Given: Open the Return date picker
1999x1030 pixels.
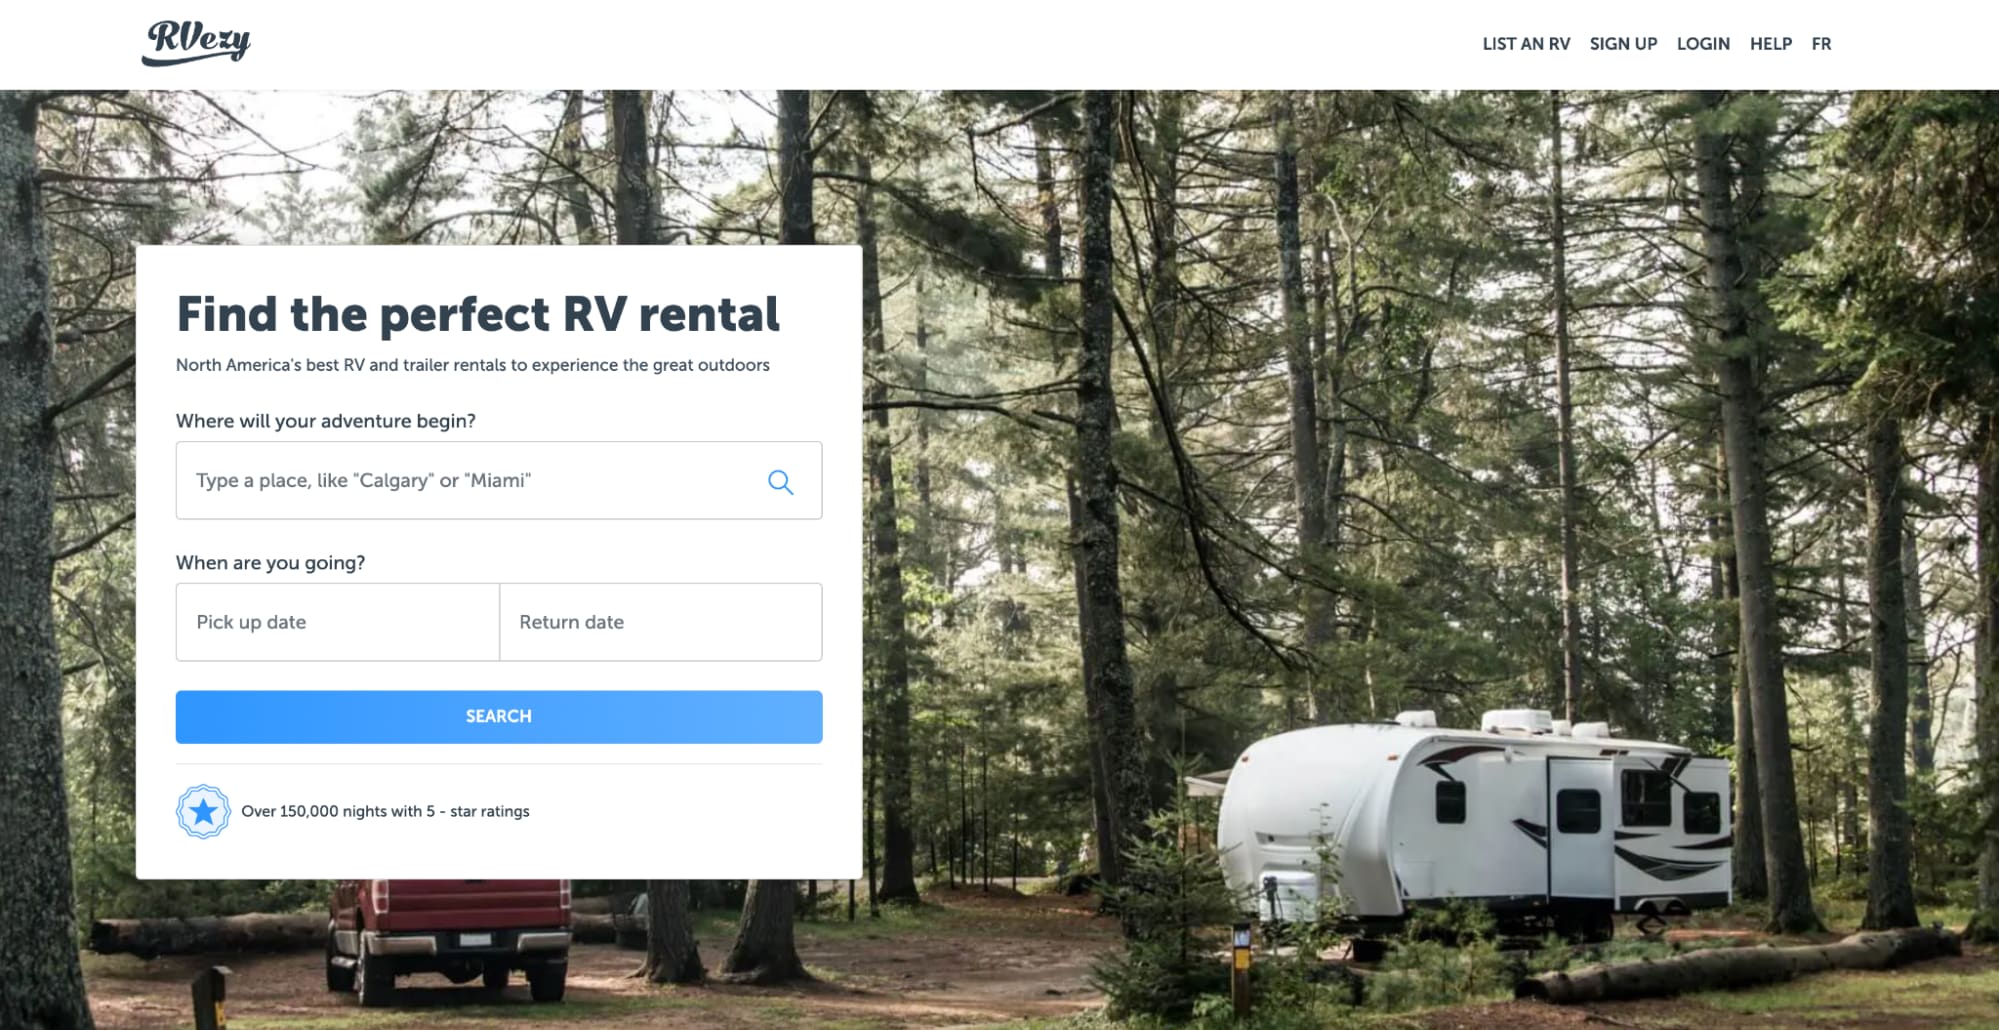Looking at the screenshot, I should (x=661, y=622).
